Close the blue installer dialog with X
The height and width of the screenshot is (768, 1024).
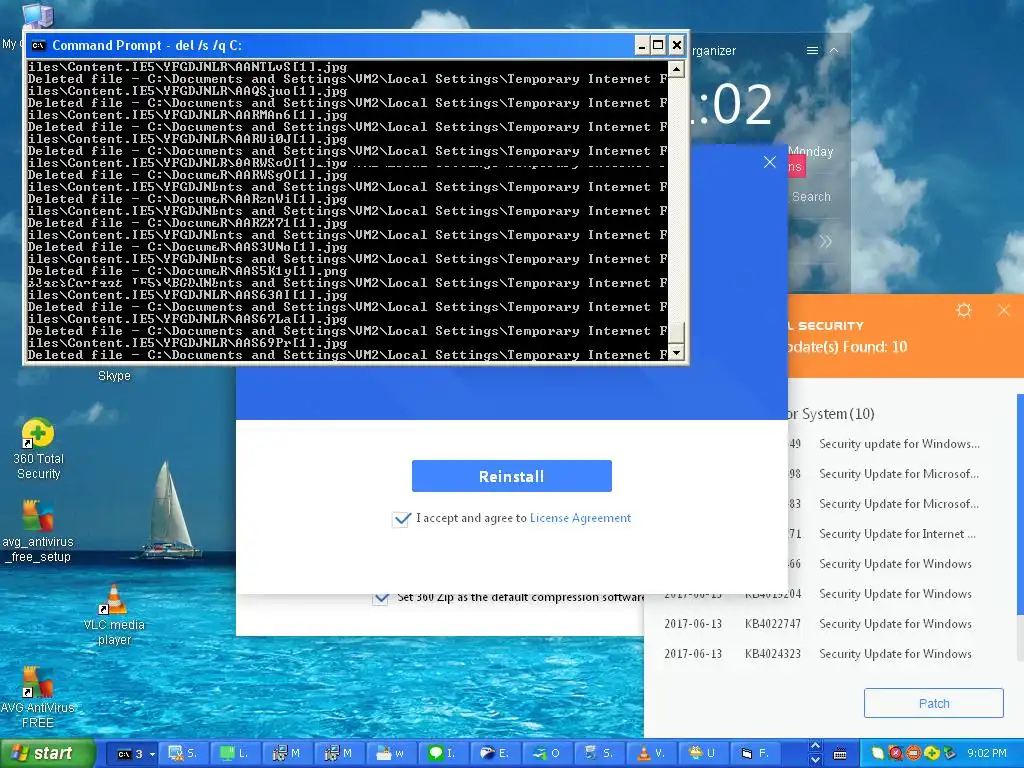pyautogui.click(x=770, y=162)
